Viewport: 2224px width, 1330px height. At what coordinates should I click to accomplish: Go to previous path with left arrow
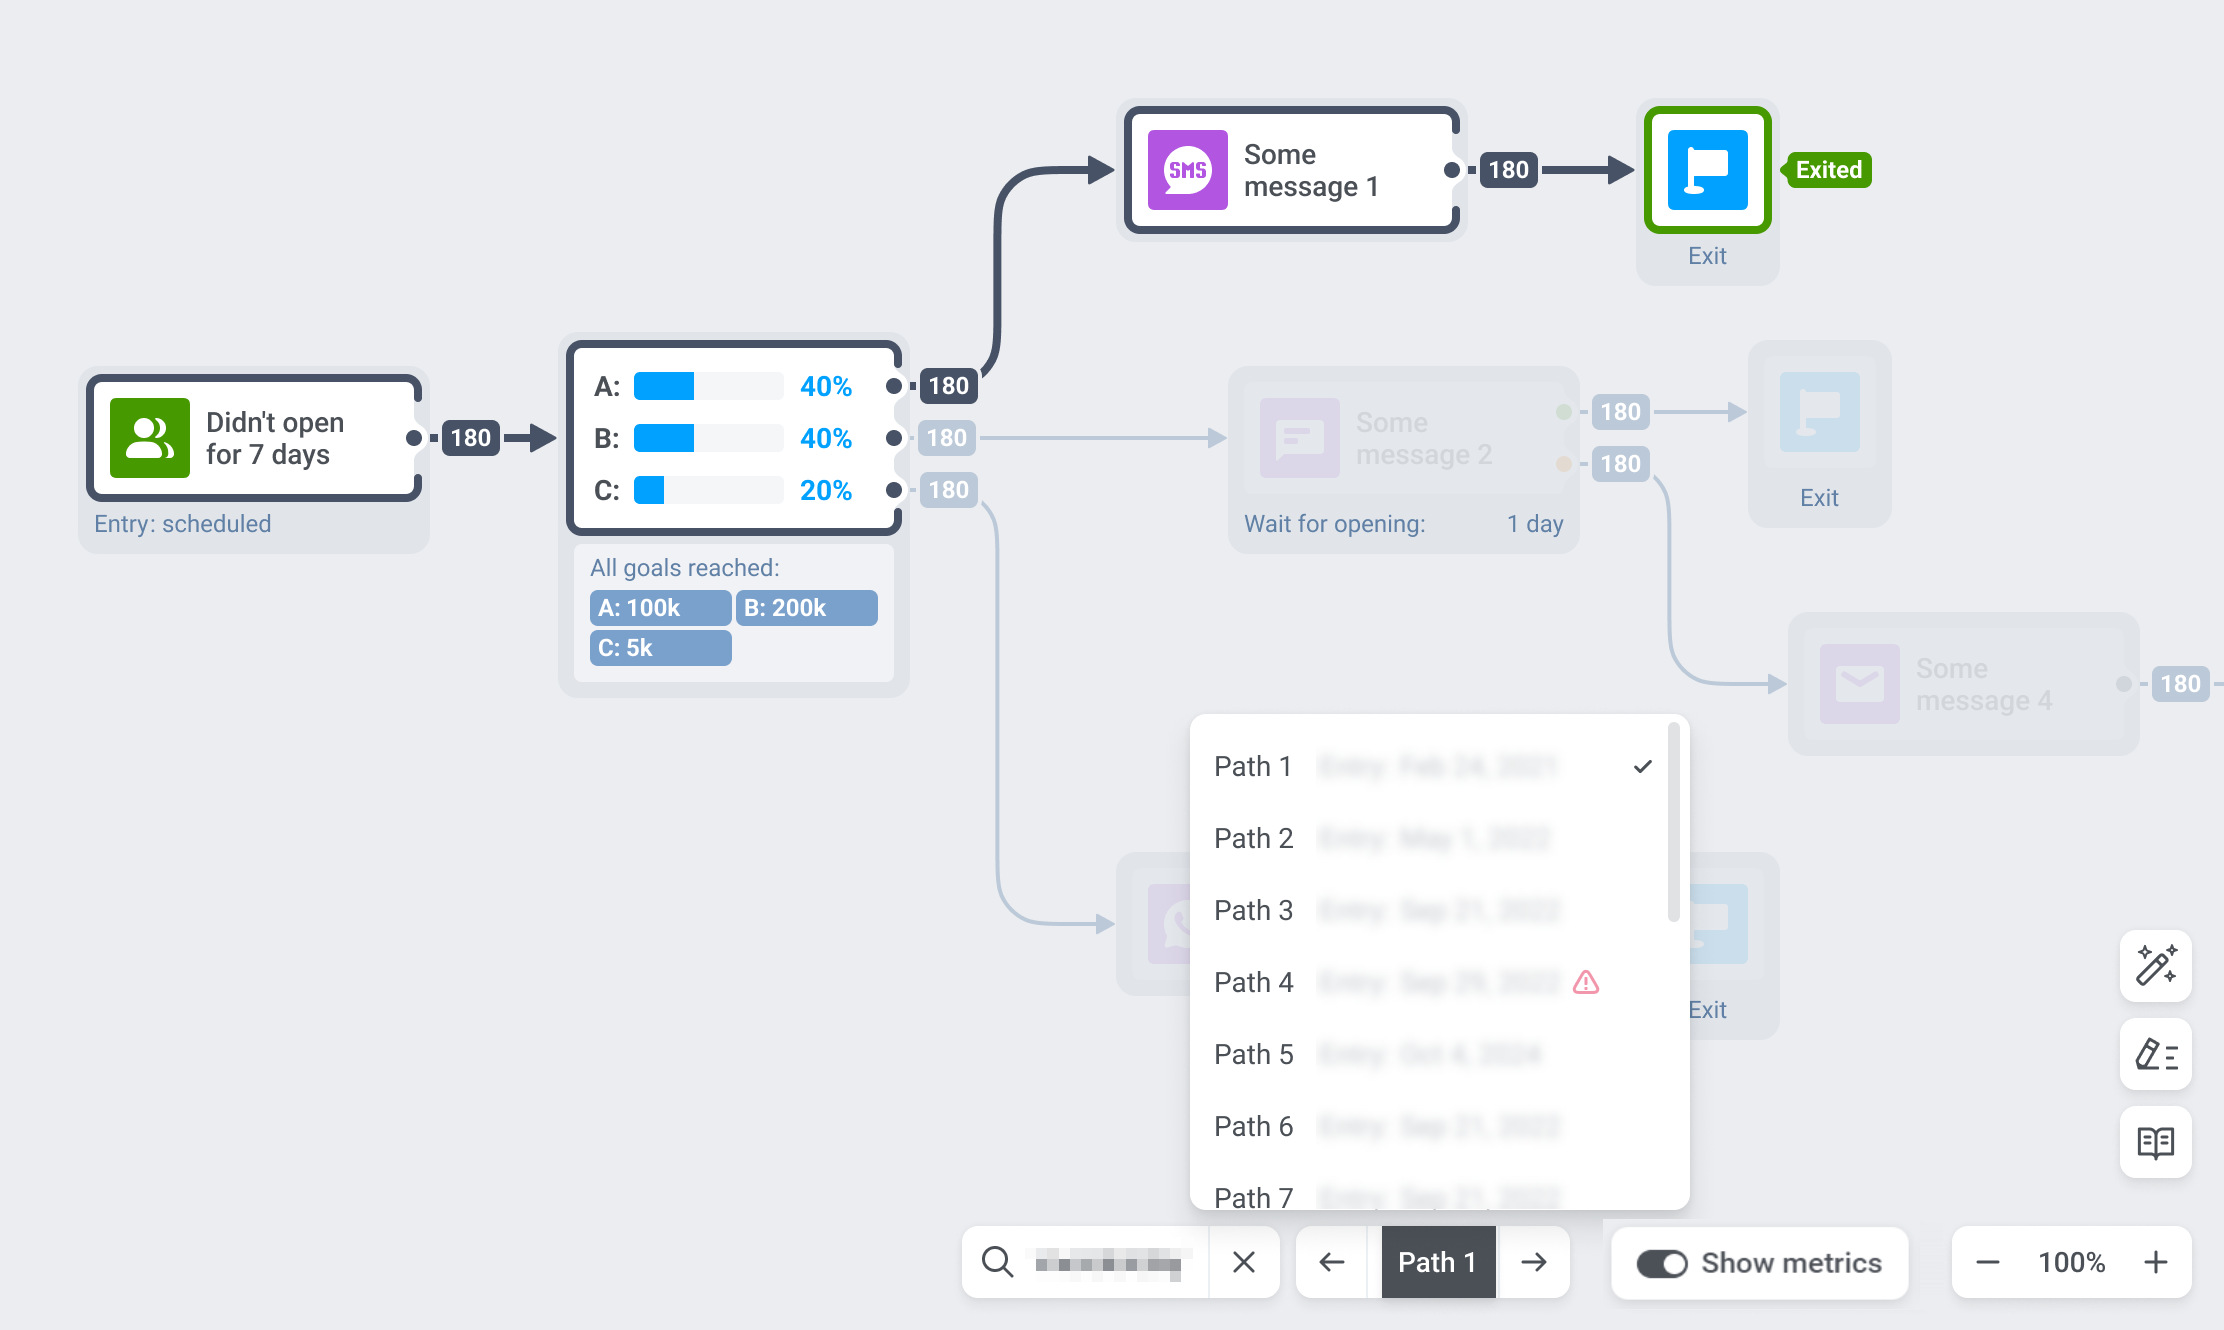[1332, 1262]
